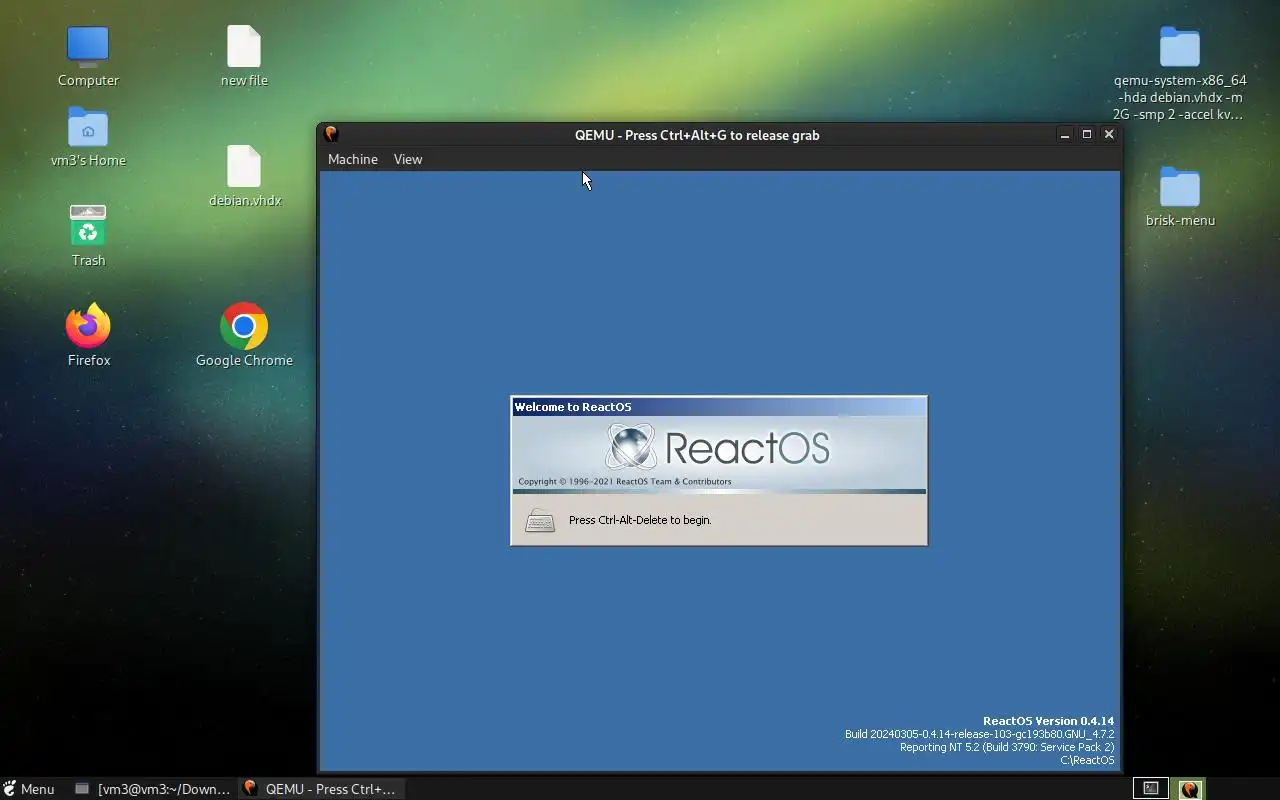Click 'Press Ctrl-Alt-Delete to begin.' text
Image resolution: width=1280 pixels, height=800 pixels.
point(640,520)
